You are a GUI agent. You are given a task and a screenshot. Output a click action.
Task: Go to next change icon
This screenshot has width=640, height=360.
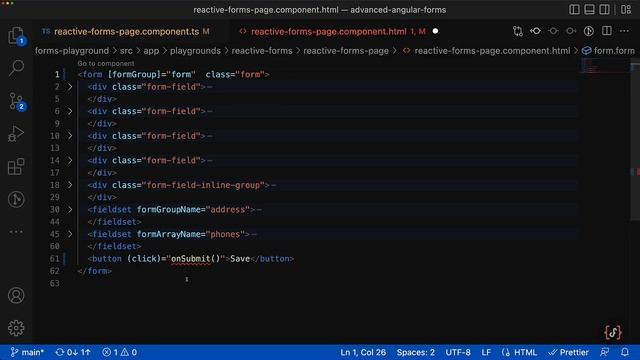pyautogui.click(x=571, y=31)
